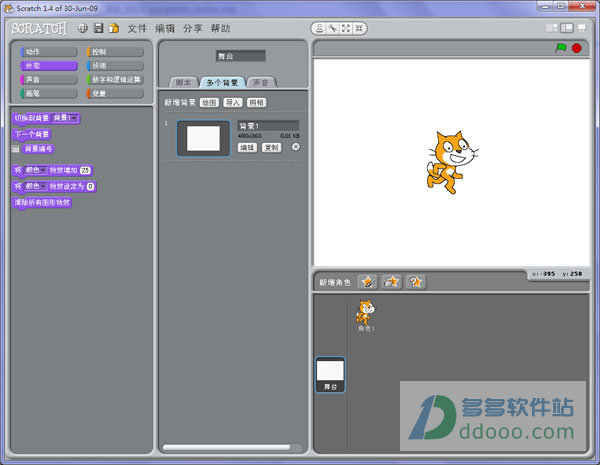This screenshot has width=600, height=465.
Task: Click the 绘图 new background button
Action: 209,103
